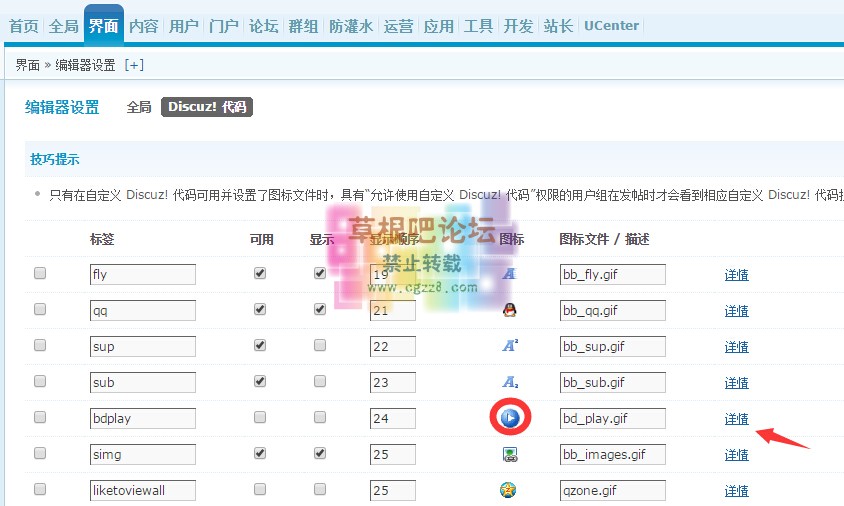Click the display order field showing 24

pyautogui.click(x=393, y=418)
